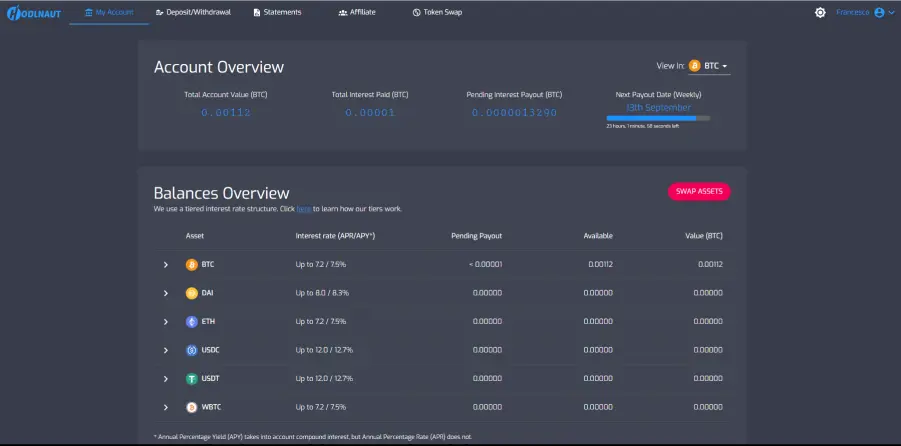This screenshot has height=446, width=901.
Task: Click the USDC coin icon
Action: click(191, 350)
